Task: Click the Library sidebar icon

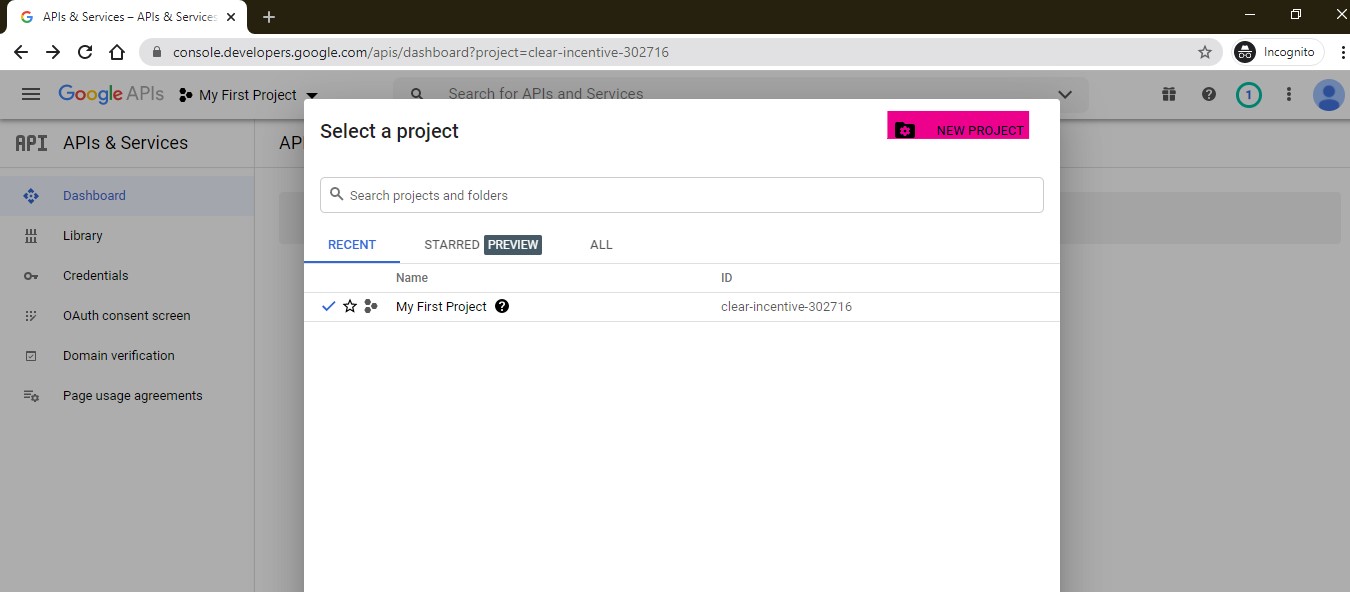Action: [31, 236]
